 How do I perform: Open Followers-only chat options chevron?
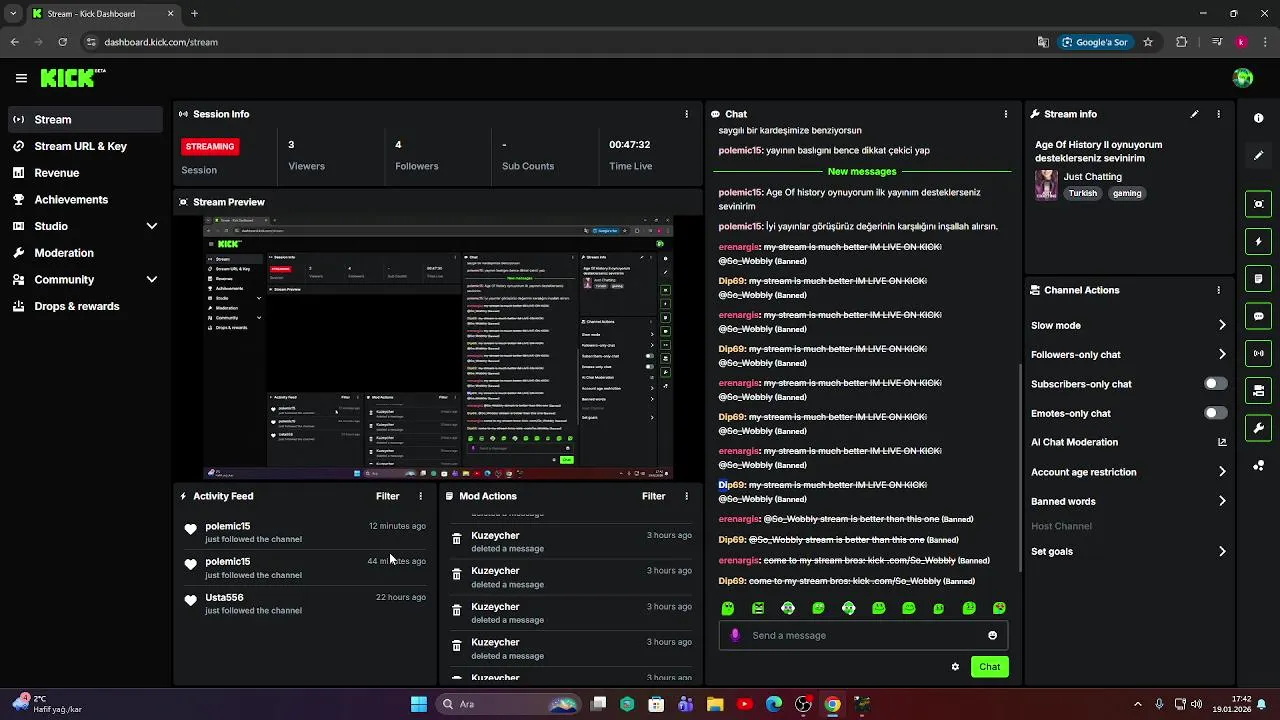point(1222,354)
